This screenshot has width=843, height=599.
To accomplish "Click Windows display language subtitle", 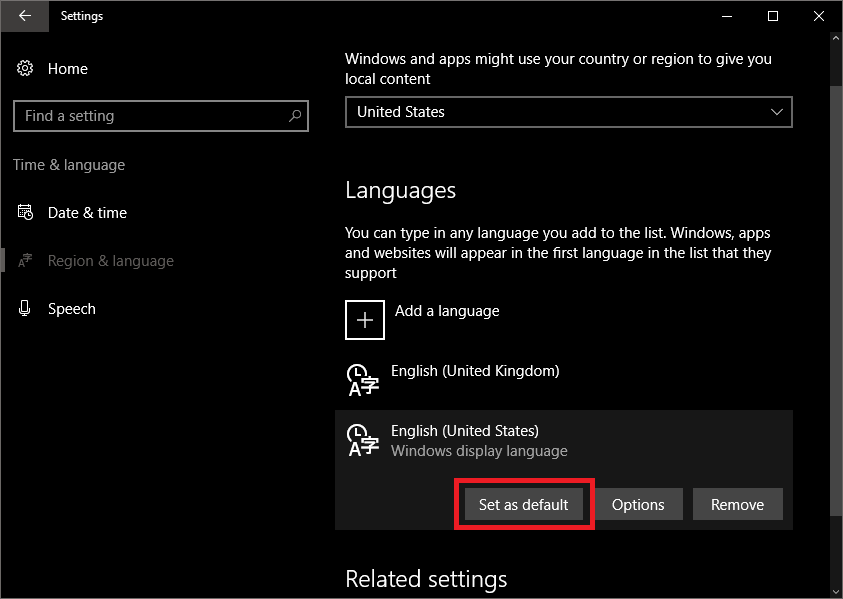I will coord(479,451).
